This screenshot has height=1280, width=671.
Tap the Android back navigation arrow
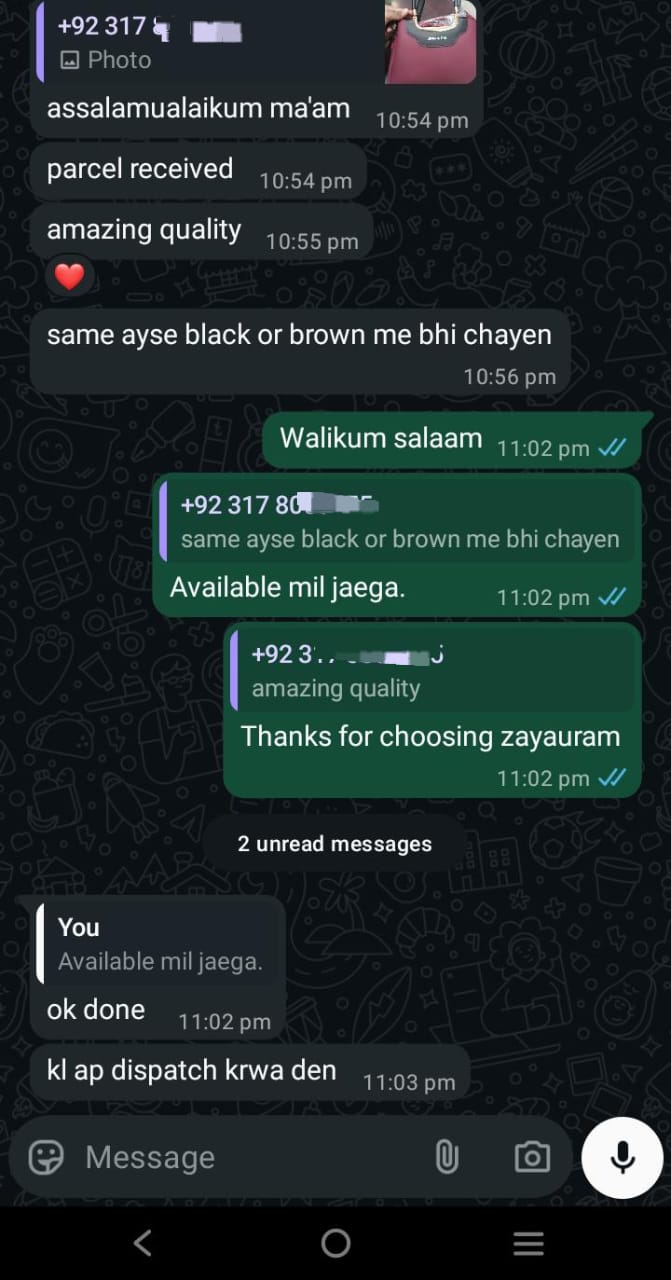143,1243
